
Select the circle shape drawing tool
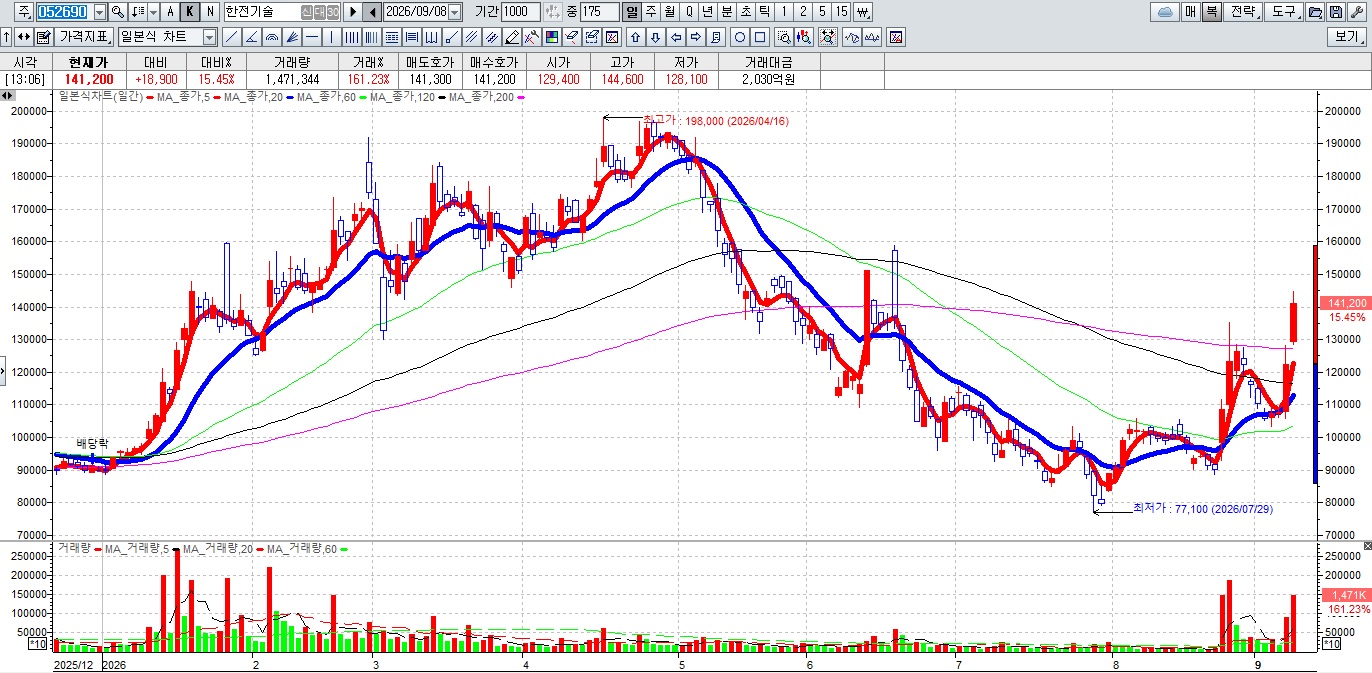740,37
